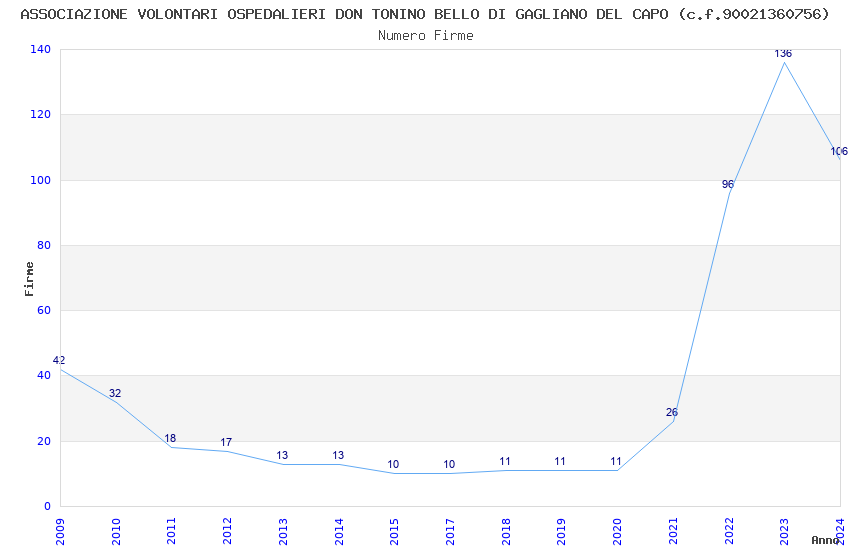Click the 2010 year label on x-axis
Image resolution: width=850 pixels, height=550 pixels.
(x=115, y=531)
